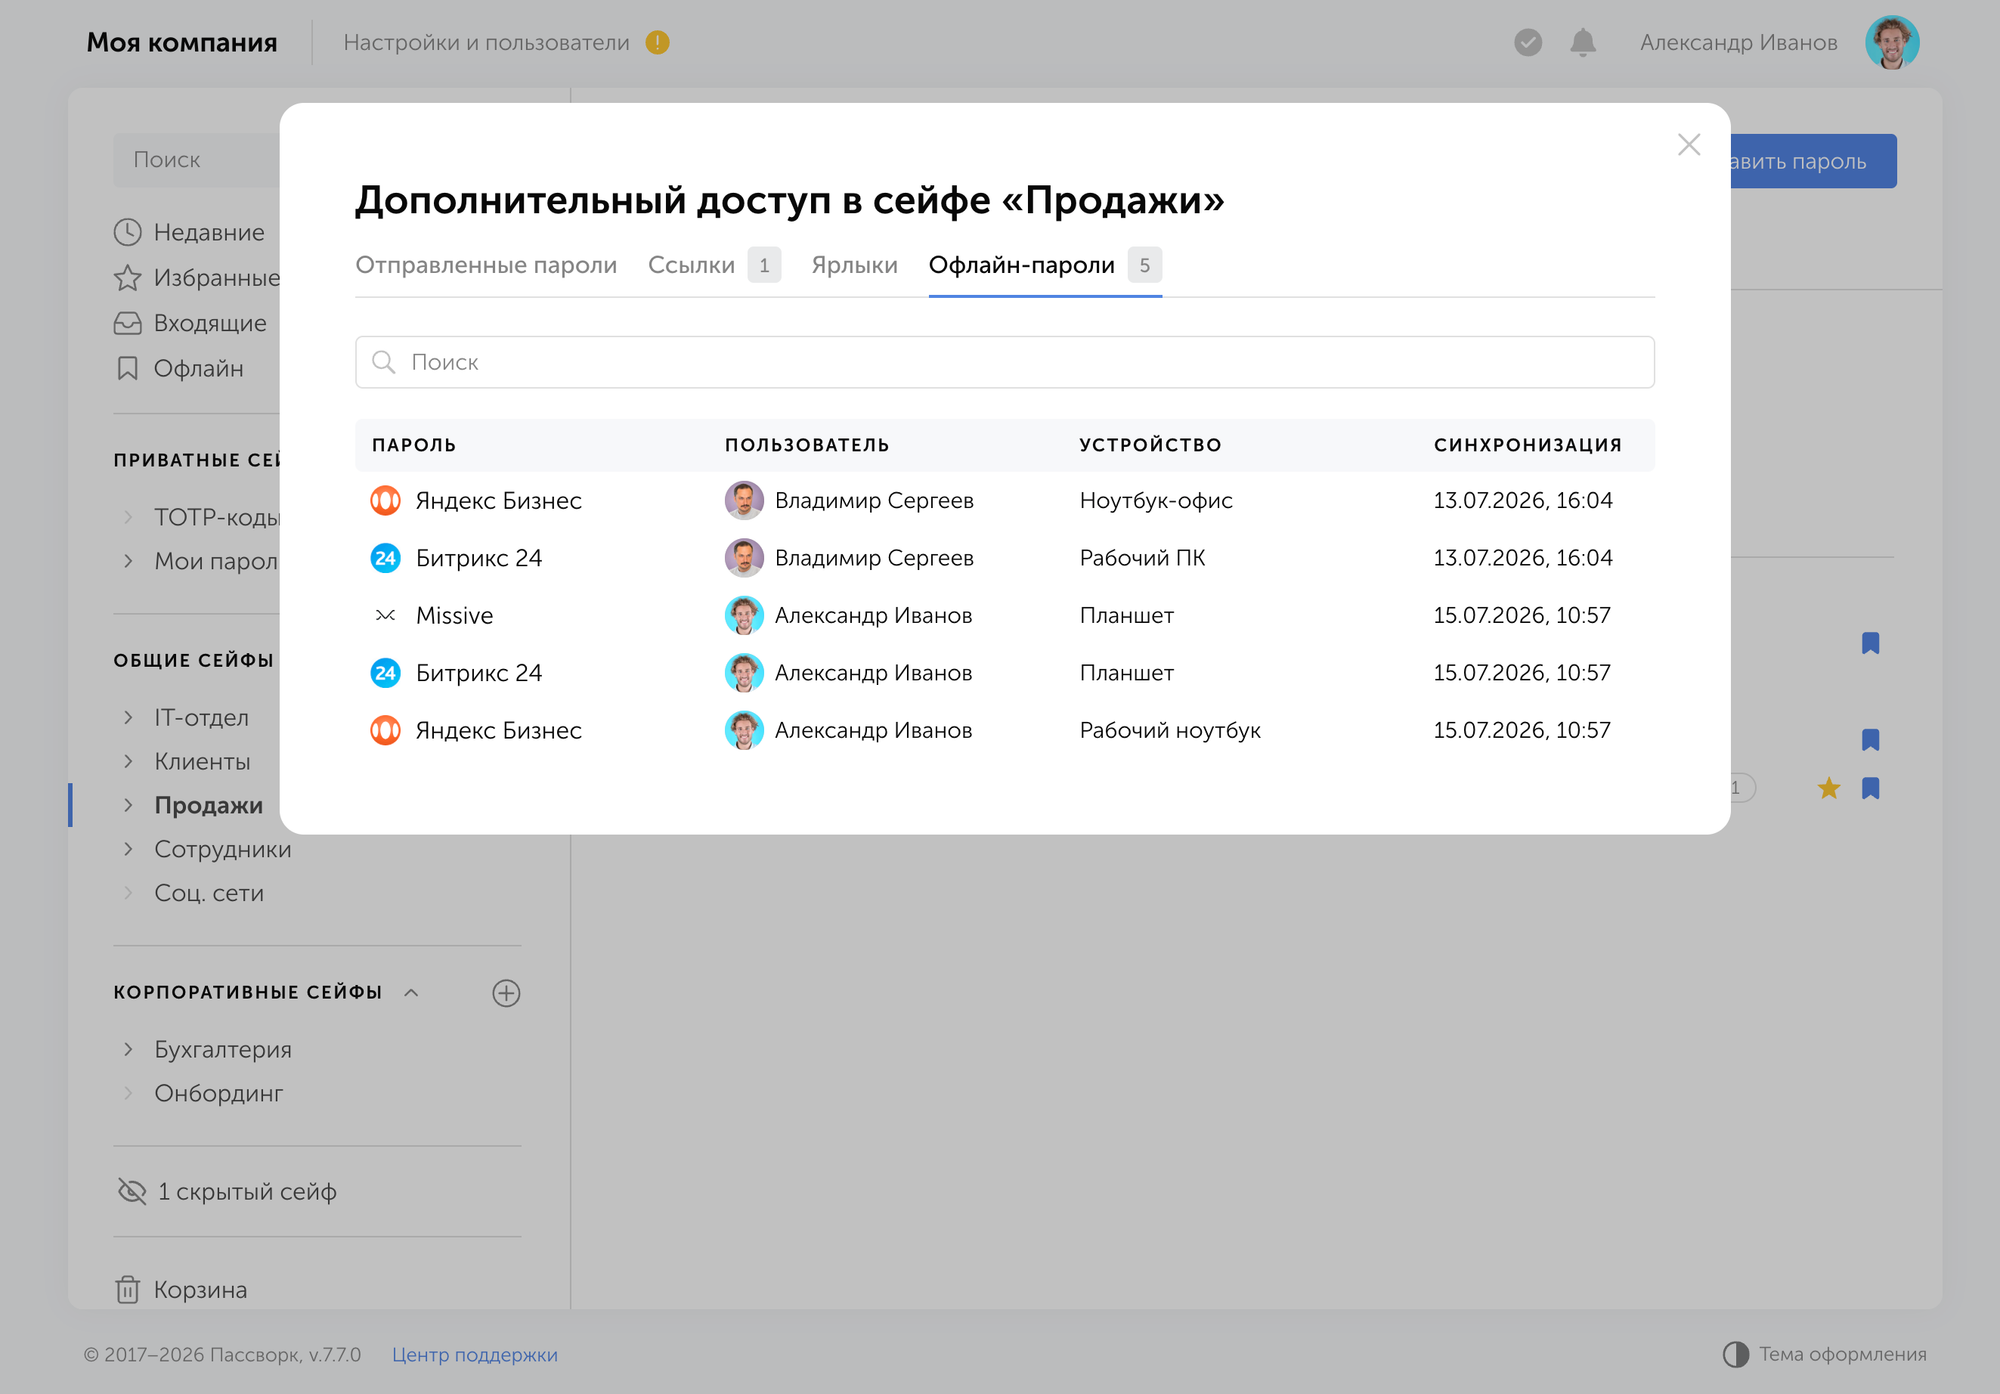The image size is (2000, 1394).
Task: Click the Моя компания title
Action: coord(182,43)
